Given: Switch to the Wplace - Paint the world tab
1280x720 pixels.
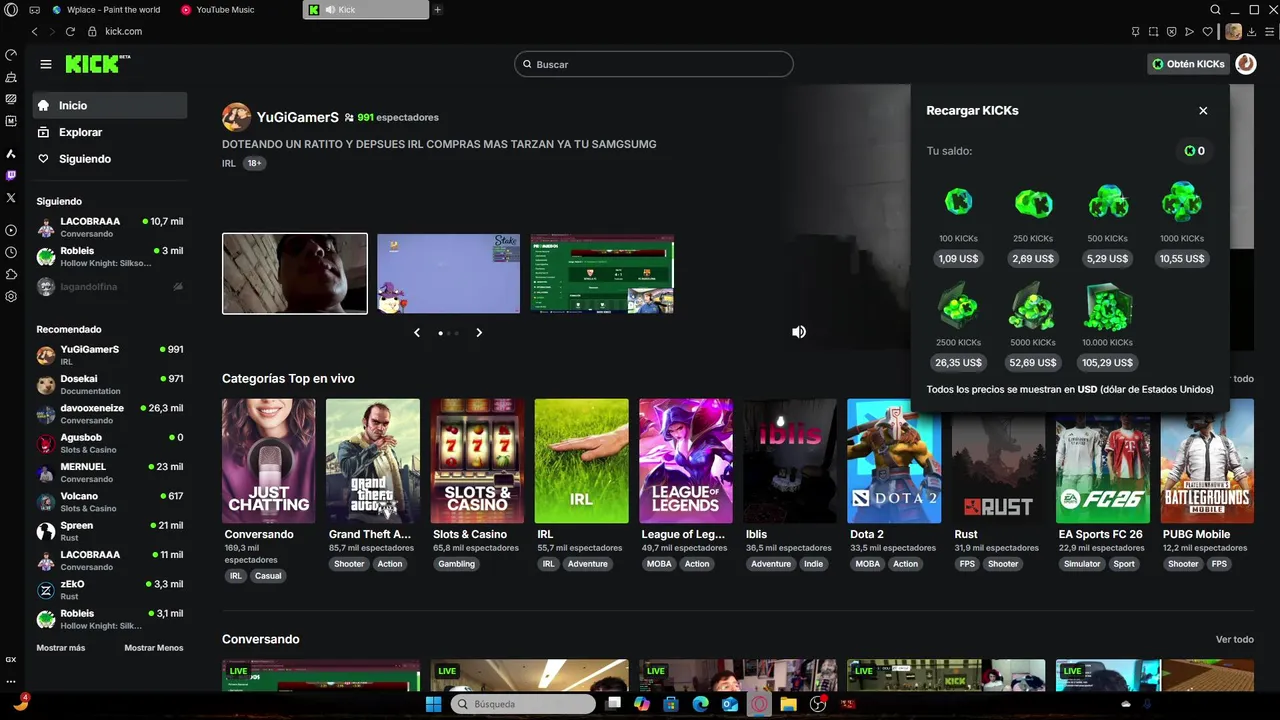Looking at the screenshot, I should pos(105,10).
